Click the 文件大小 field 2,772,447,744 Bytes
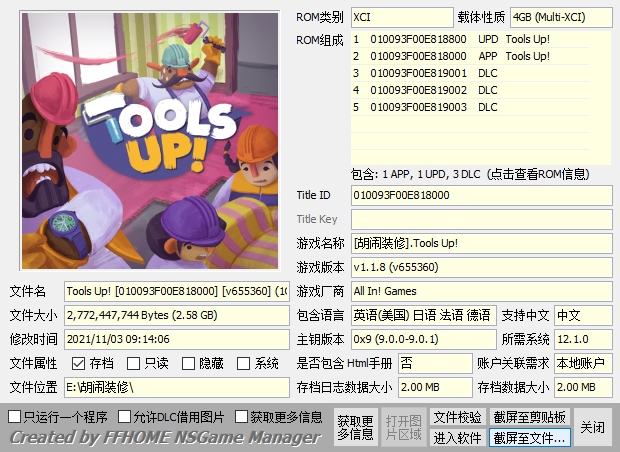 click(x=177, y=316)
